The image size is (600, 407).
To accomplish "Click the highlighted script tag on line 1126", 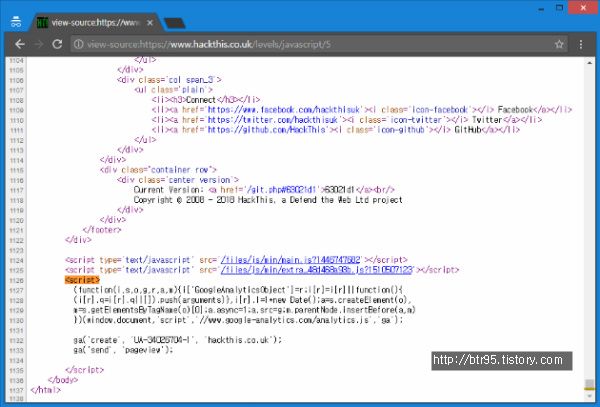I will click(x=82, y=280).
